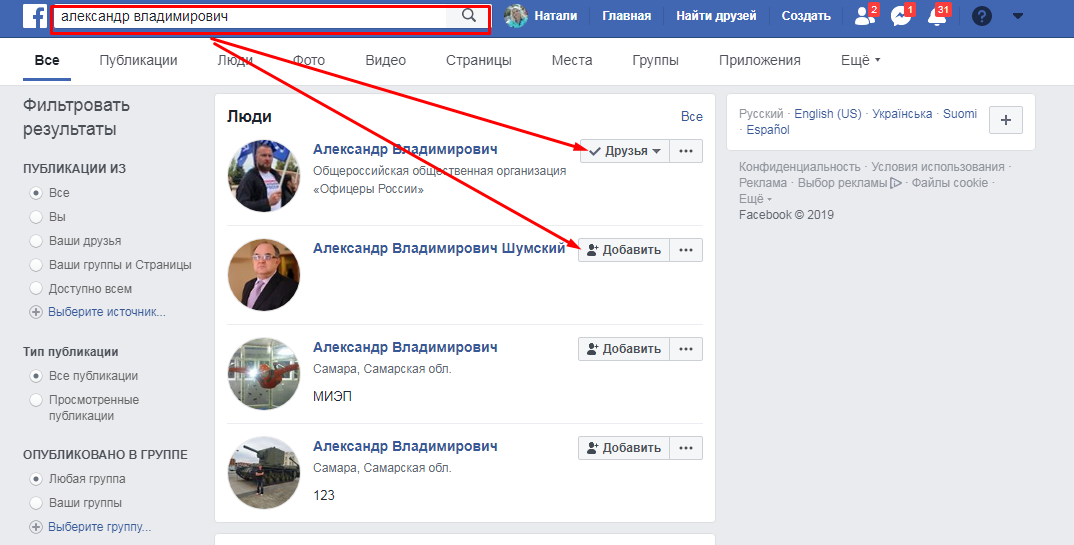Switch language to English (US)

pyautogui.click(x=827, y=114)
